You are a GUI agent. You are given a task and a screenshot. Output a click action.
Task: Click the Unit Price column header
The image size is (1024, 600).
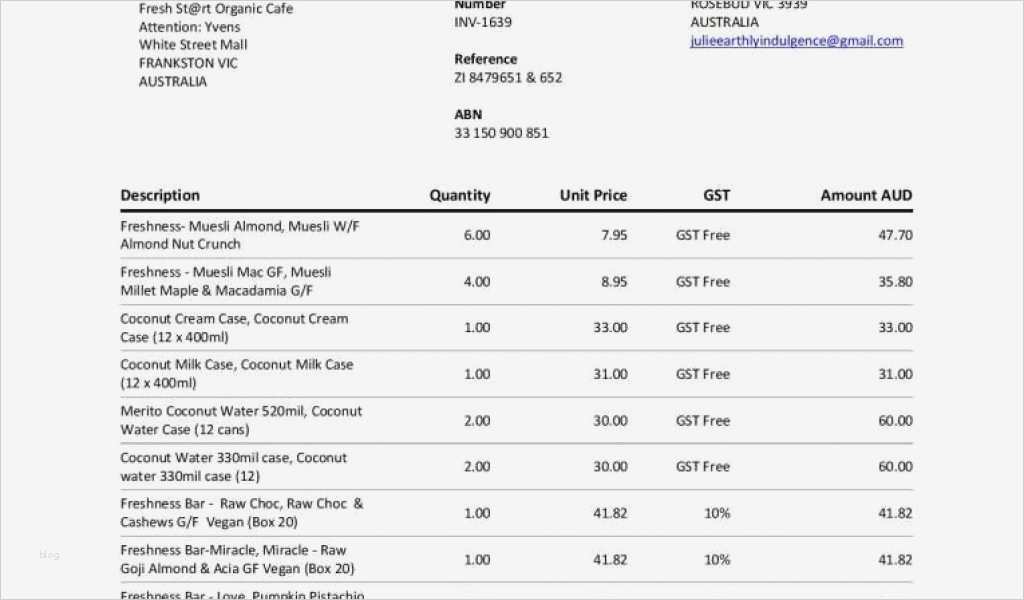(593, 195)
